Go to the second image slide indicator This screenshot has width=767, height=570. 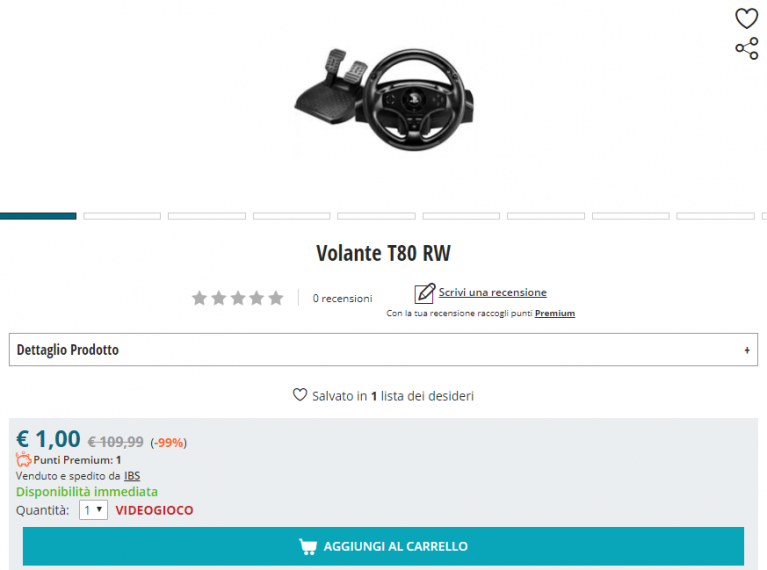click(122, 216)
